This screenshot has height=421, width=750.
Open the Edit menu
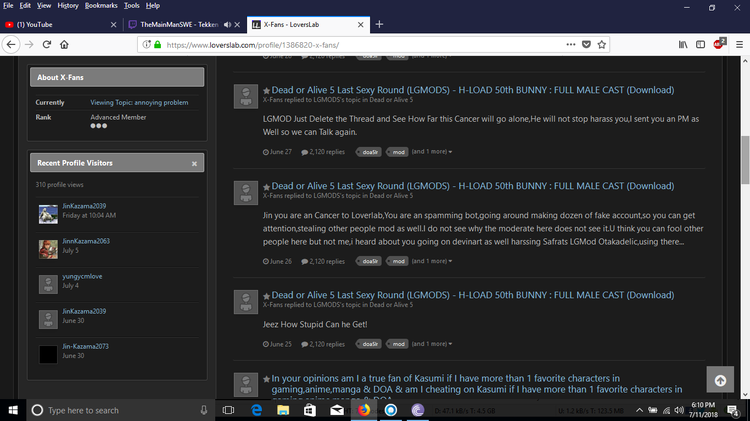25,6
